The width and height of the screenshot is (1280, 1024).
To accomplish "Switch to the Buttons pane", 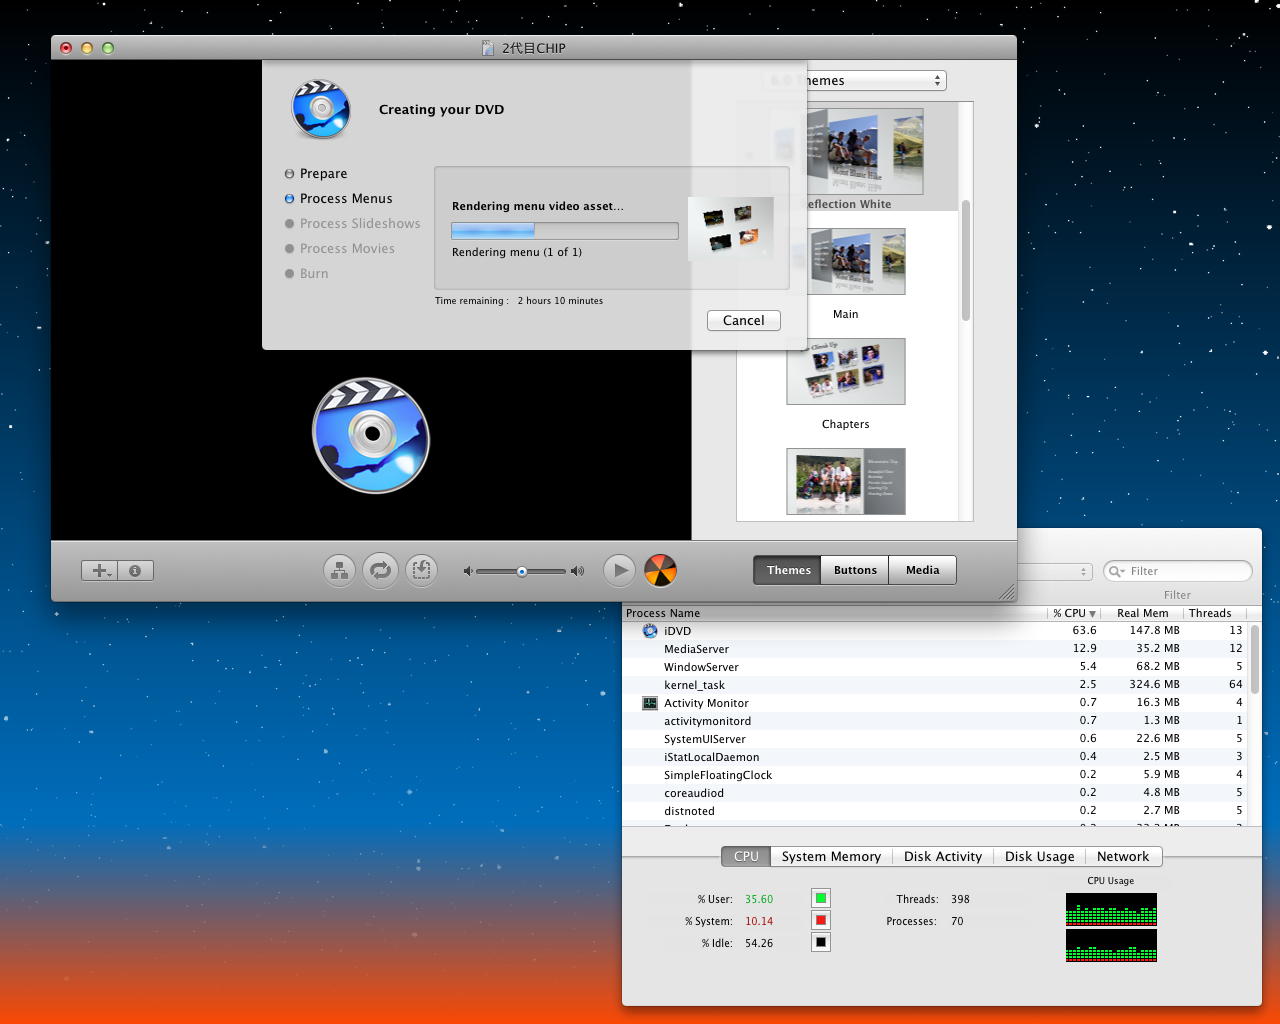I will pos(855,570).
